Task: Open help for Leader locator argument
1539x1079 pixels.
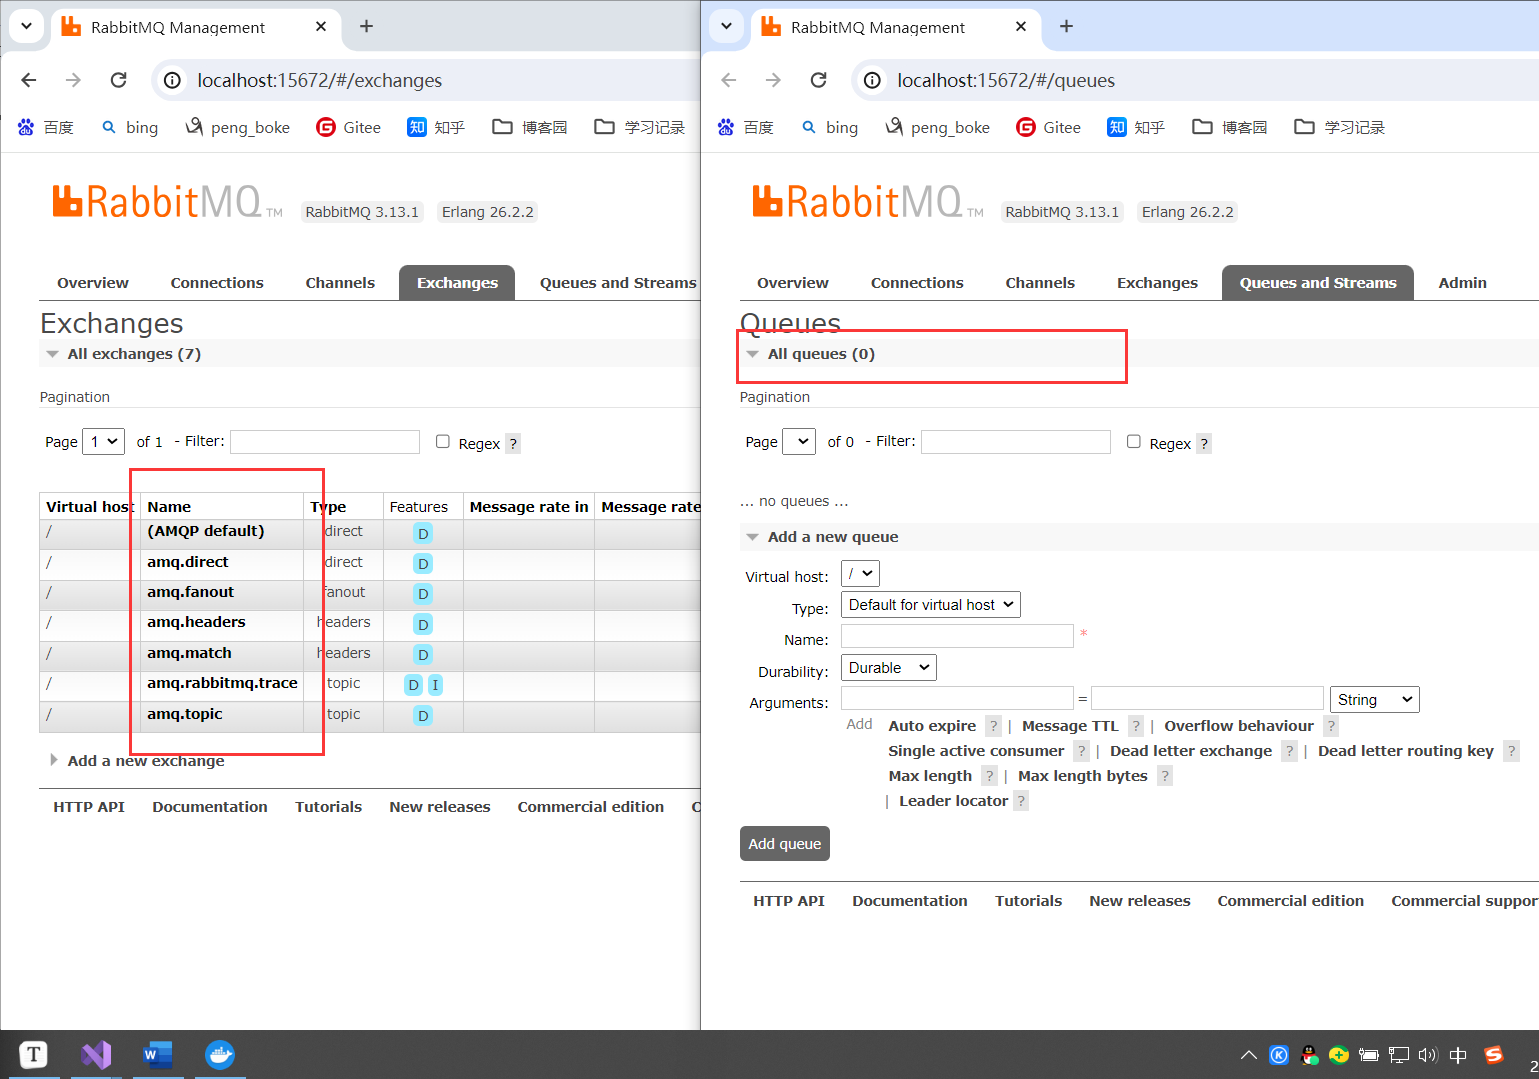Action: [x=1021, y=801]
